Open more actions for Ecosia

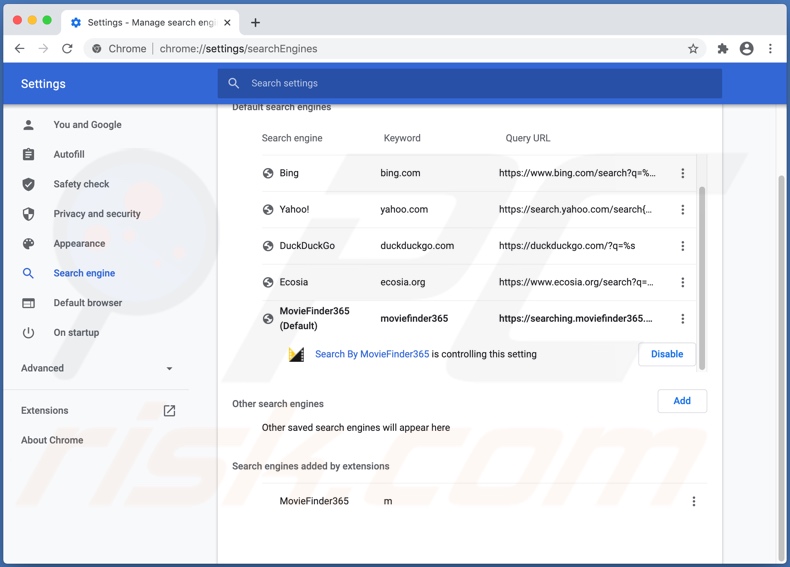pyautogui.click(x=683, y=282)
